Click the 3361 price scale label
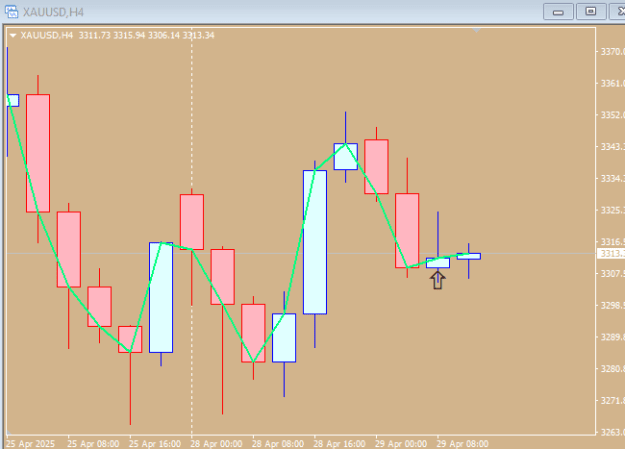The height and width of the screenshot is (449, 625). click(x=612, y=83)
